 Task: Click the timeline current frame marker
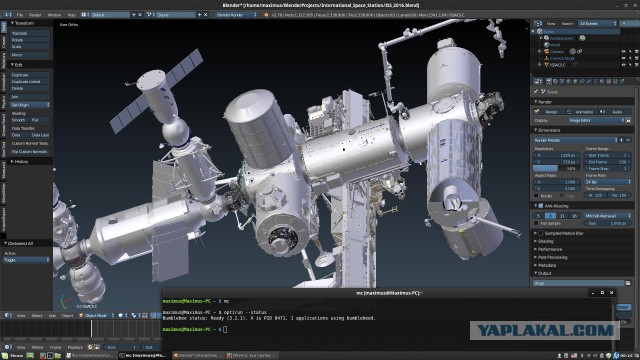coord(91,329)
